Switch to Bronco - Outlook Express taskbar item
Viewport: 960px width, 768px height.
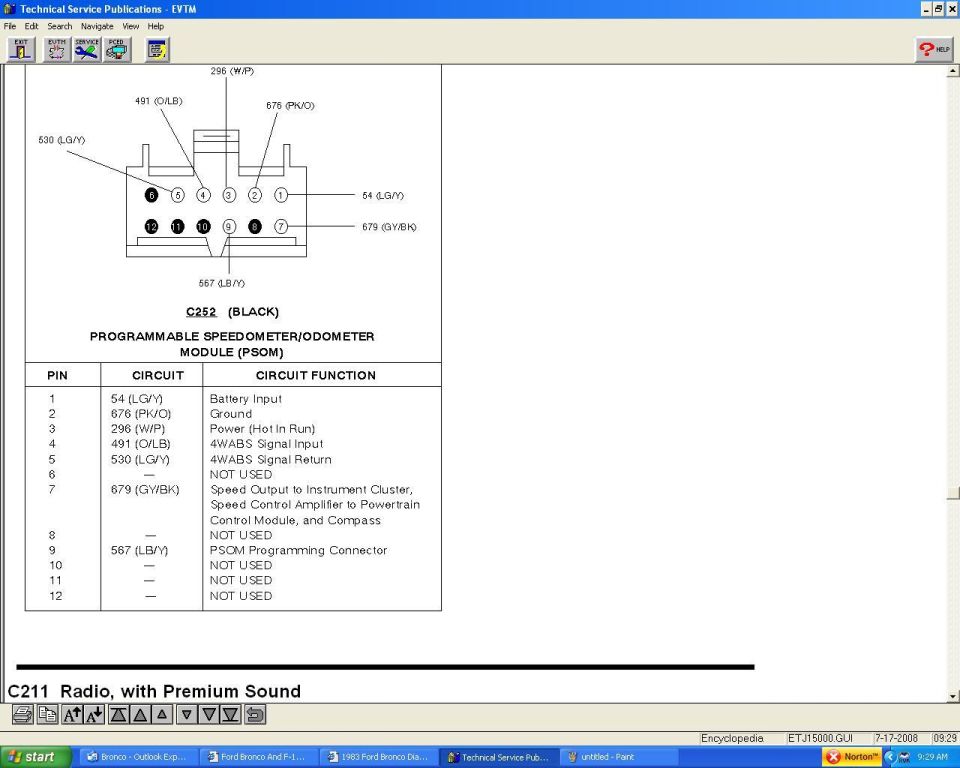click(140, 757)
